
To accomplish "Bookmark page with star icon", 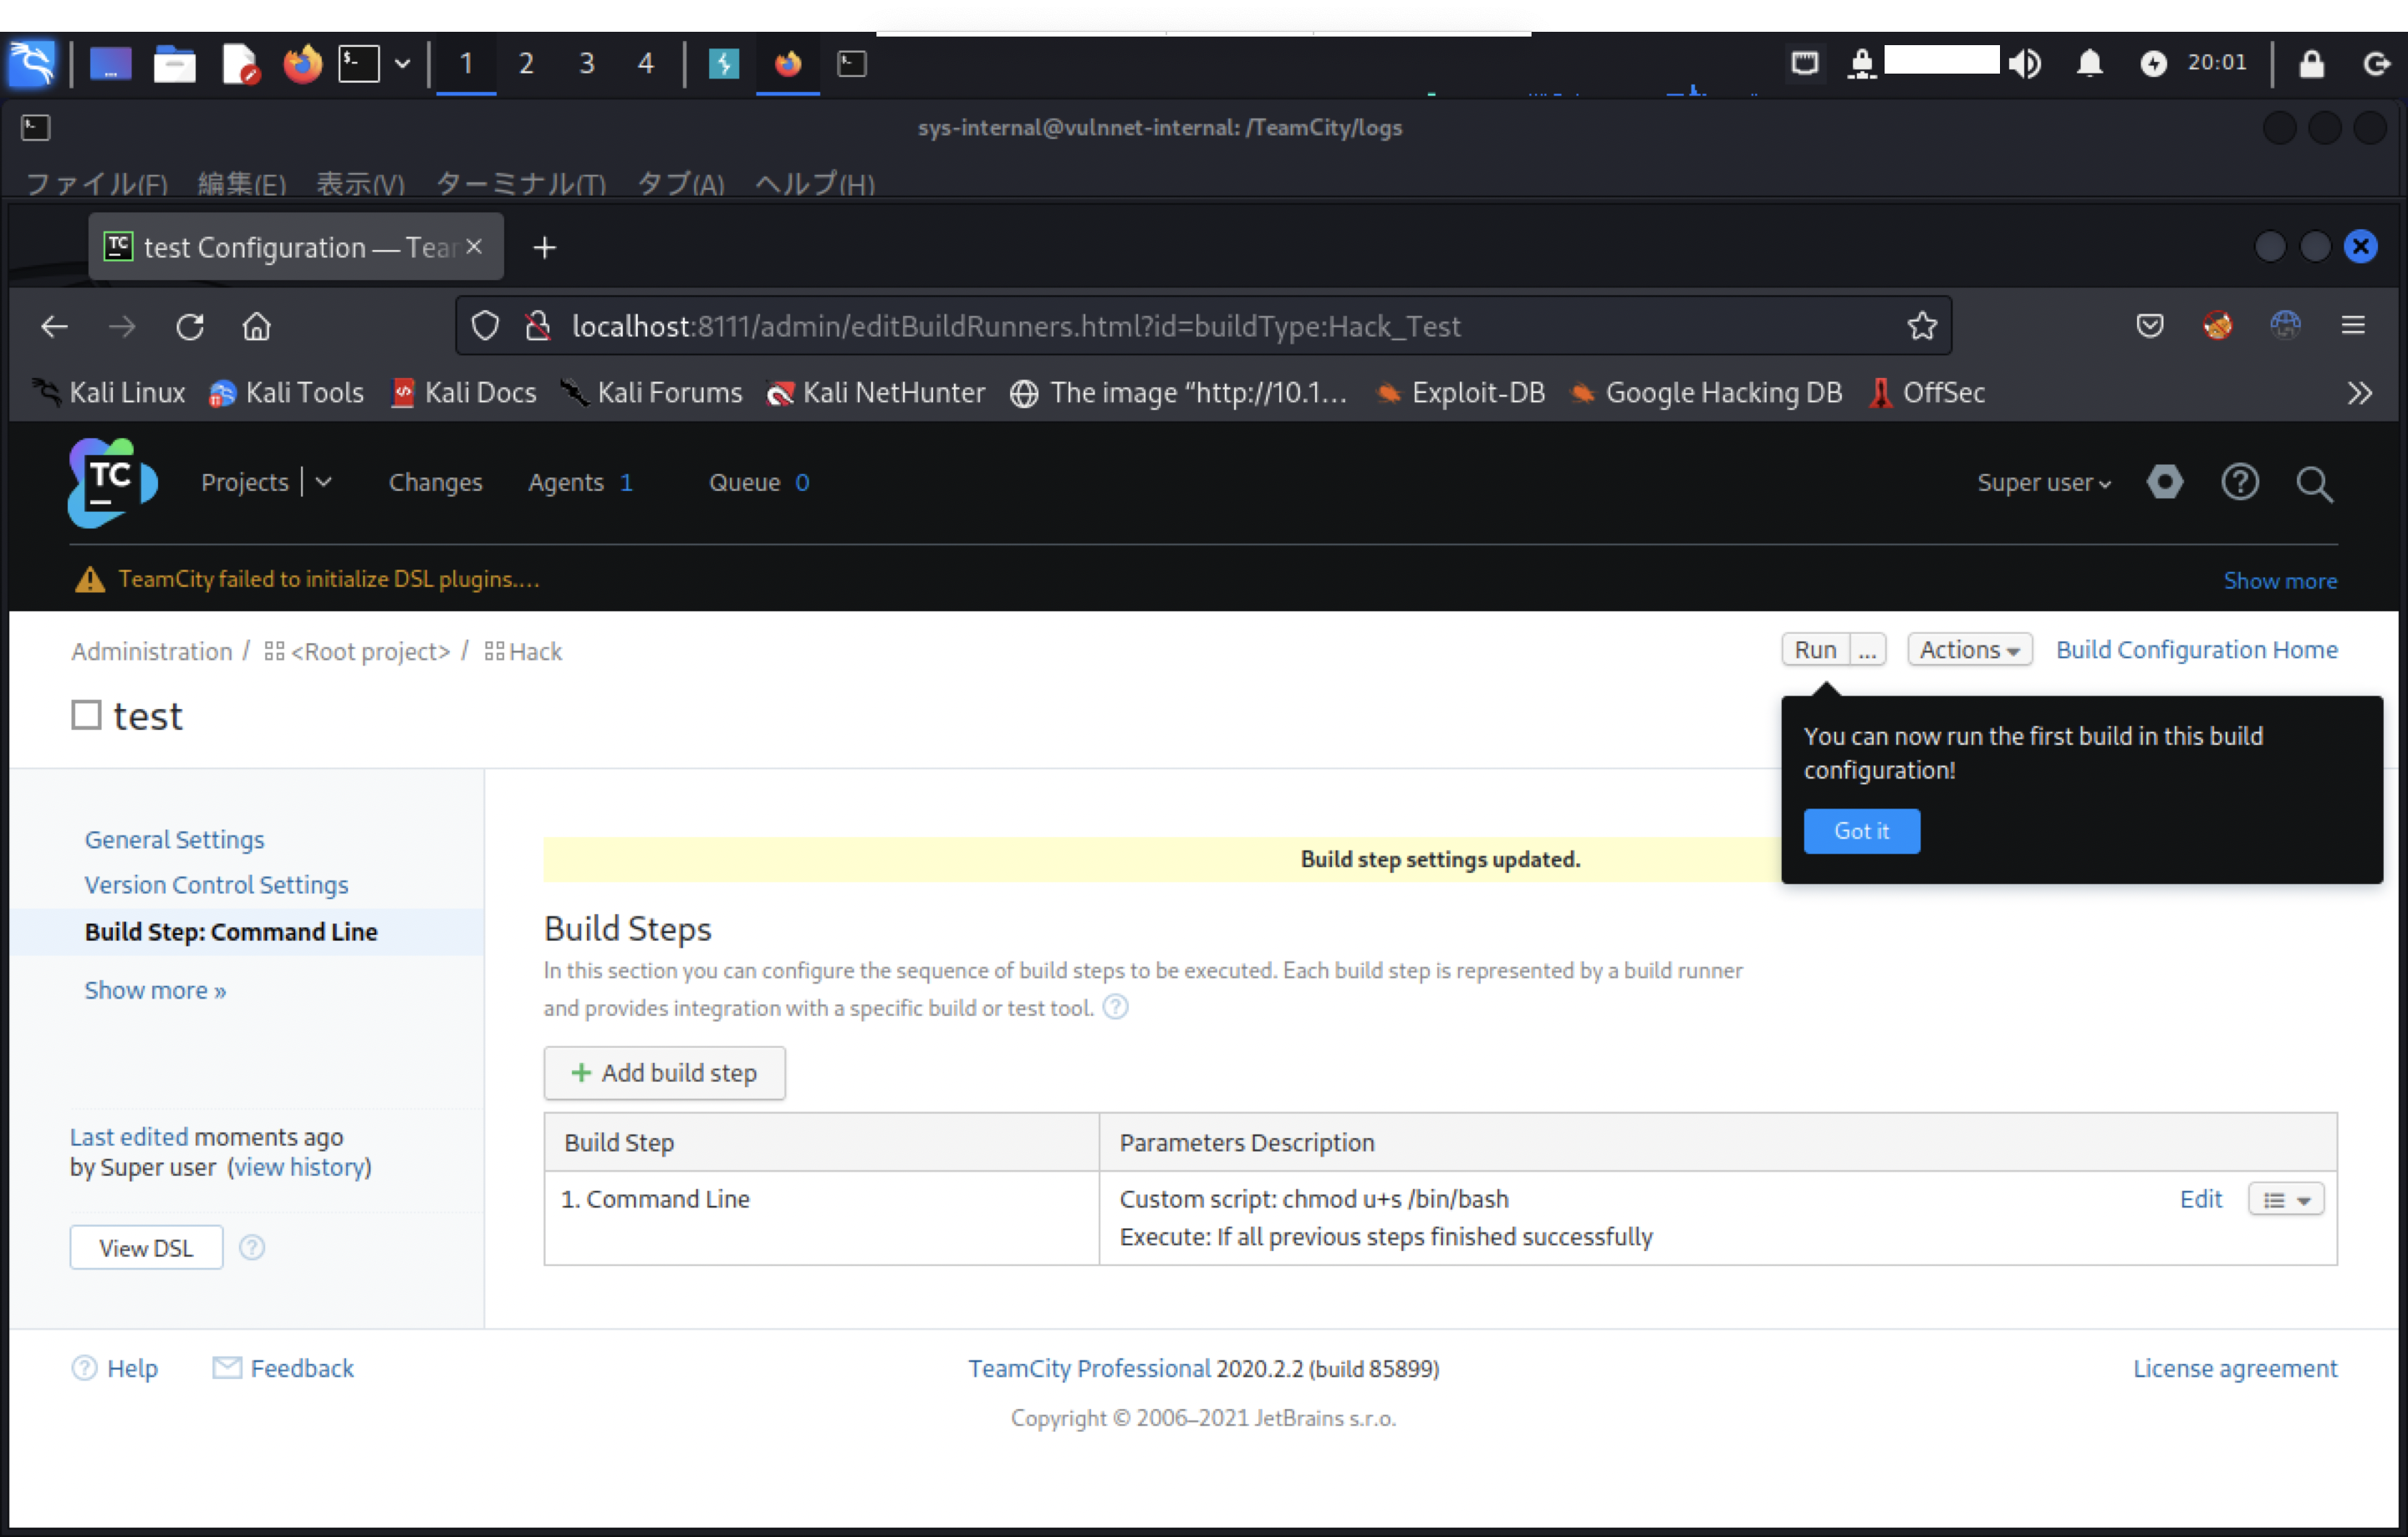I will [x=1921, y=326].
